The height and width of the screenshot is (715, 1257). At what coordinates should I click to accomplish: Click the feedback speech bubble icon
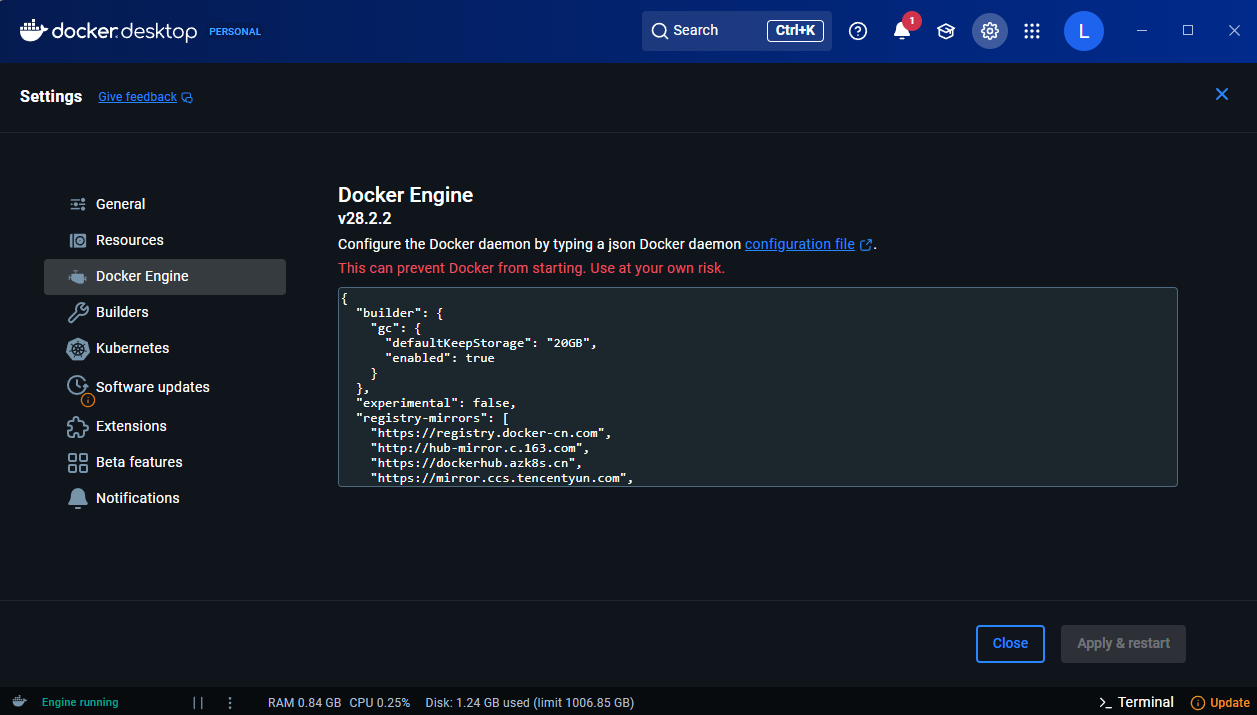point(187,98)
